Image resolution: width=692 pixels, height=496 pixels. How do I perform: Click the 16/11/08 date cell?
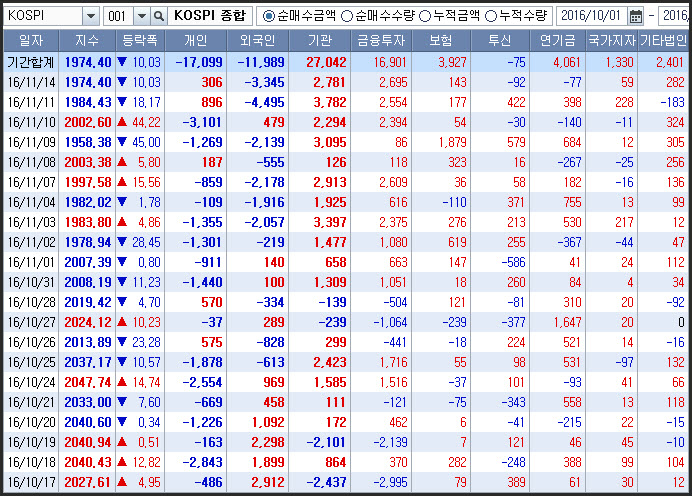point(31,162)
